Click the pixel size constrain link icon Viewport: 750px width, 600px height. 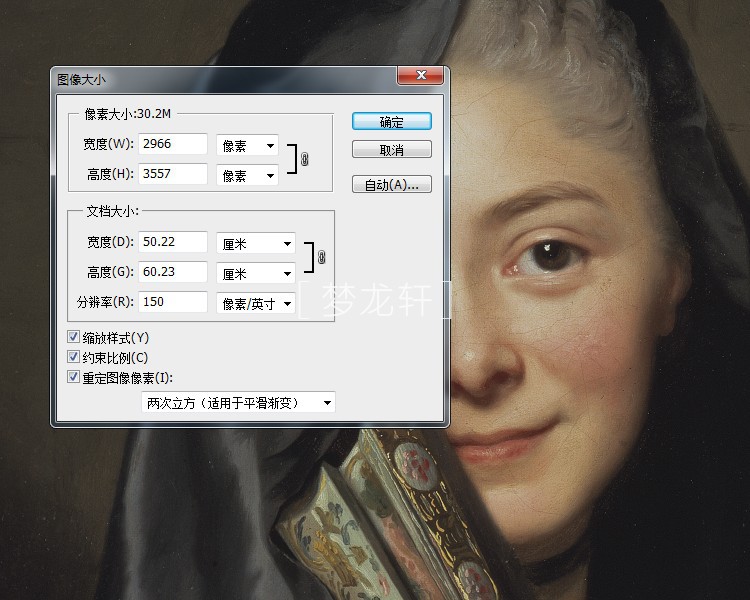tap(305, 159)
